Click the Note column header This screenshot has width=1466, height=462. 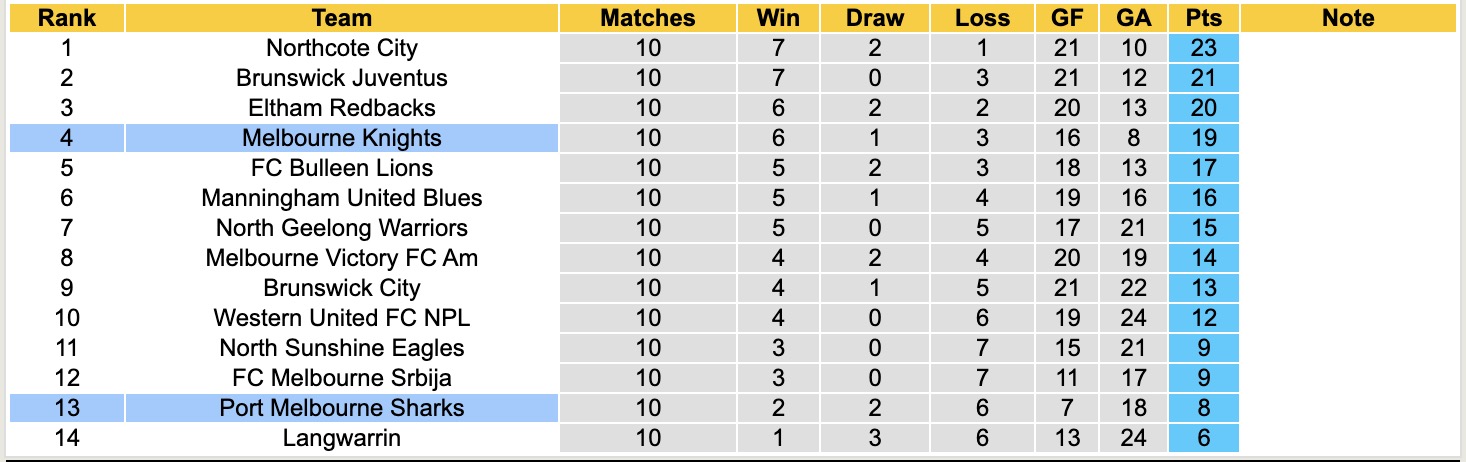tap(1347, 18)
